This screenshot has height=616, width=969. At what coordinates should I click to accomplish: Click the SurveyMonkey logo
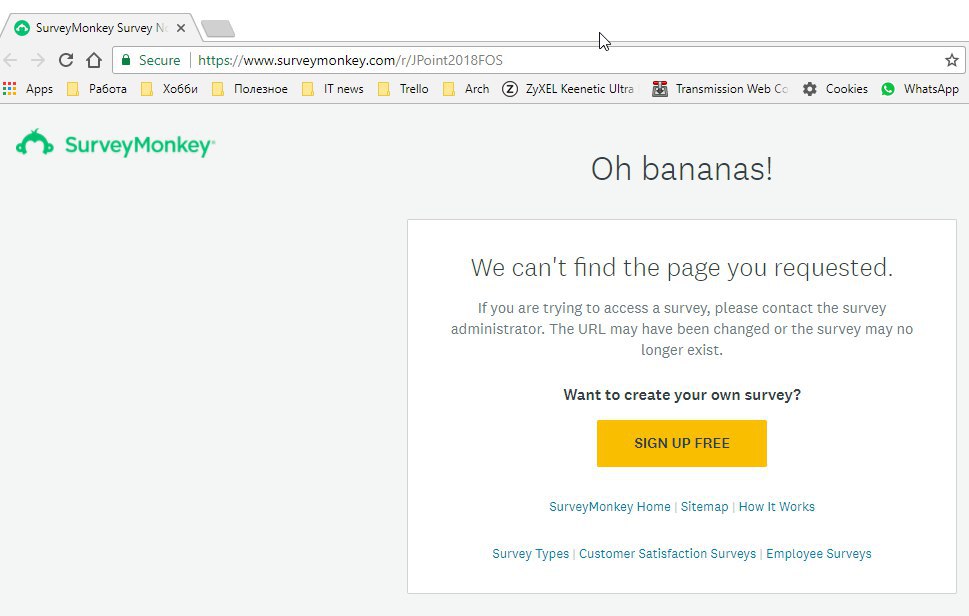pyautogui.click(x=116, y=144)
